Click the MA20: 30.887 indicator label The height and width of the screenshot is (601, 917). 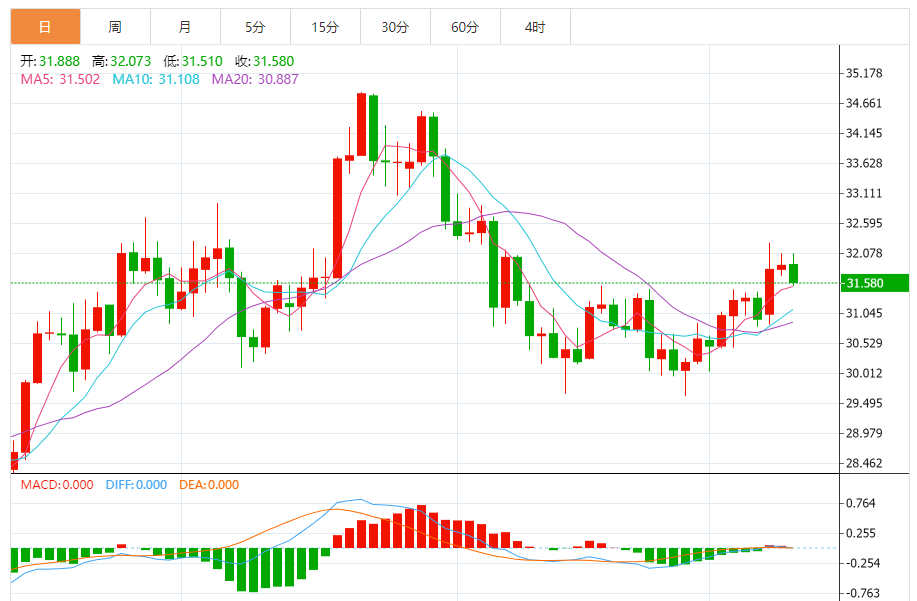click(255, 80)
